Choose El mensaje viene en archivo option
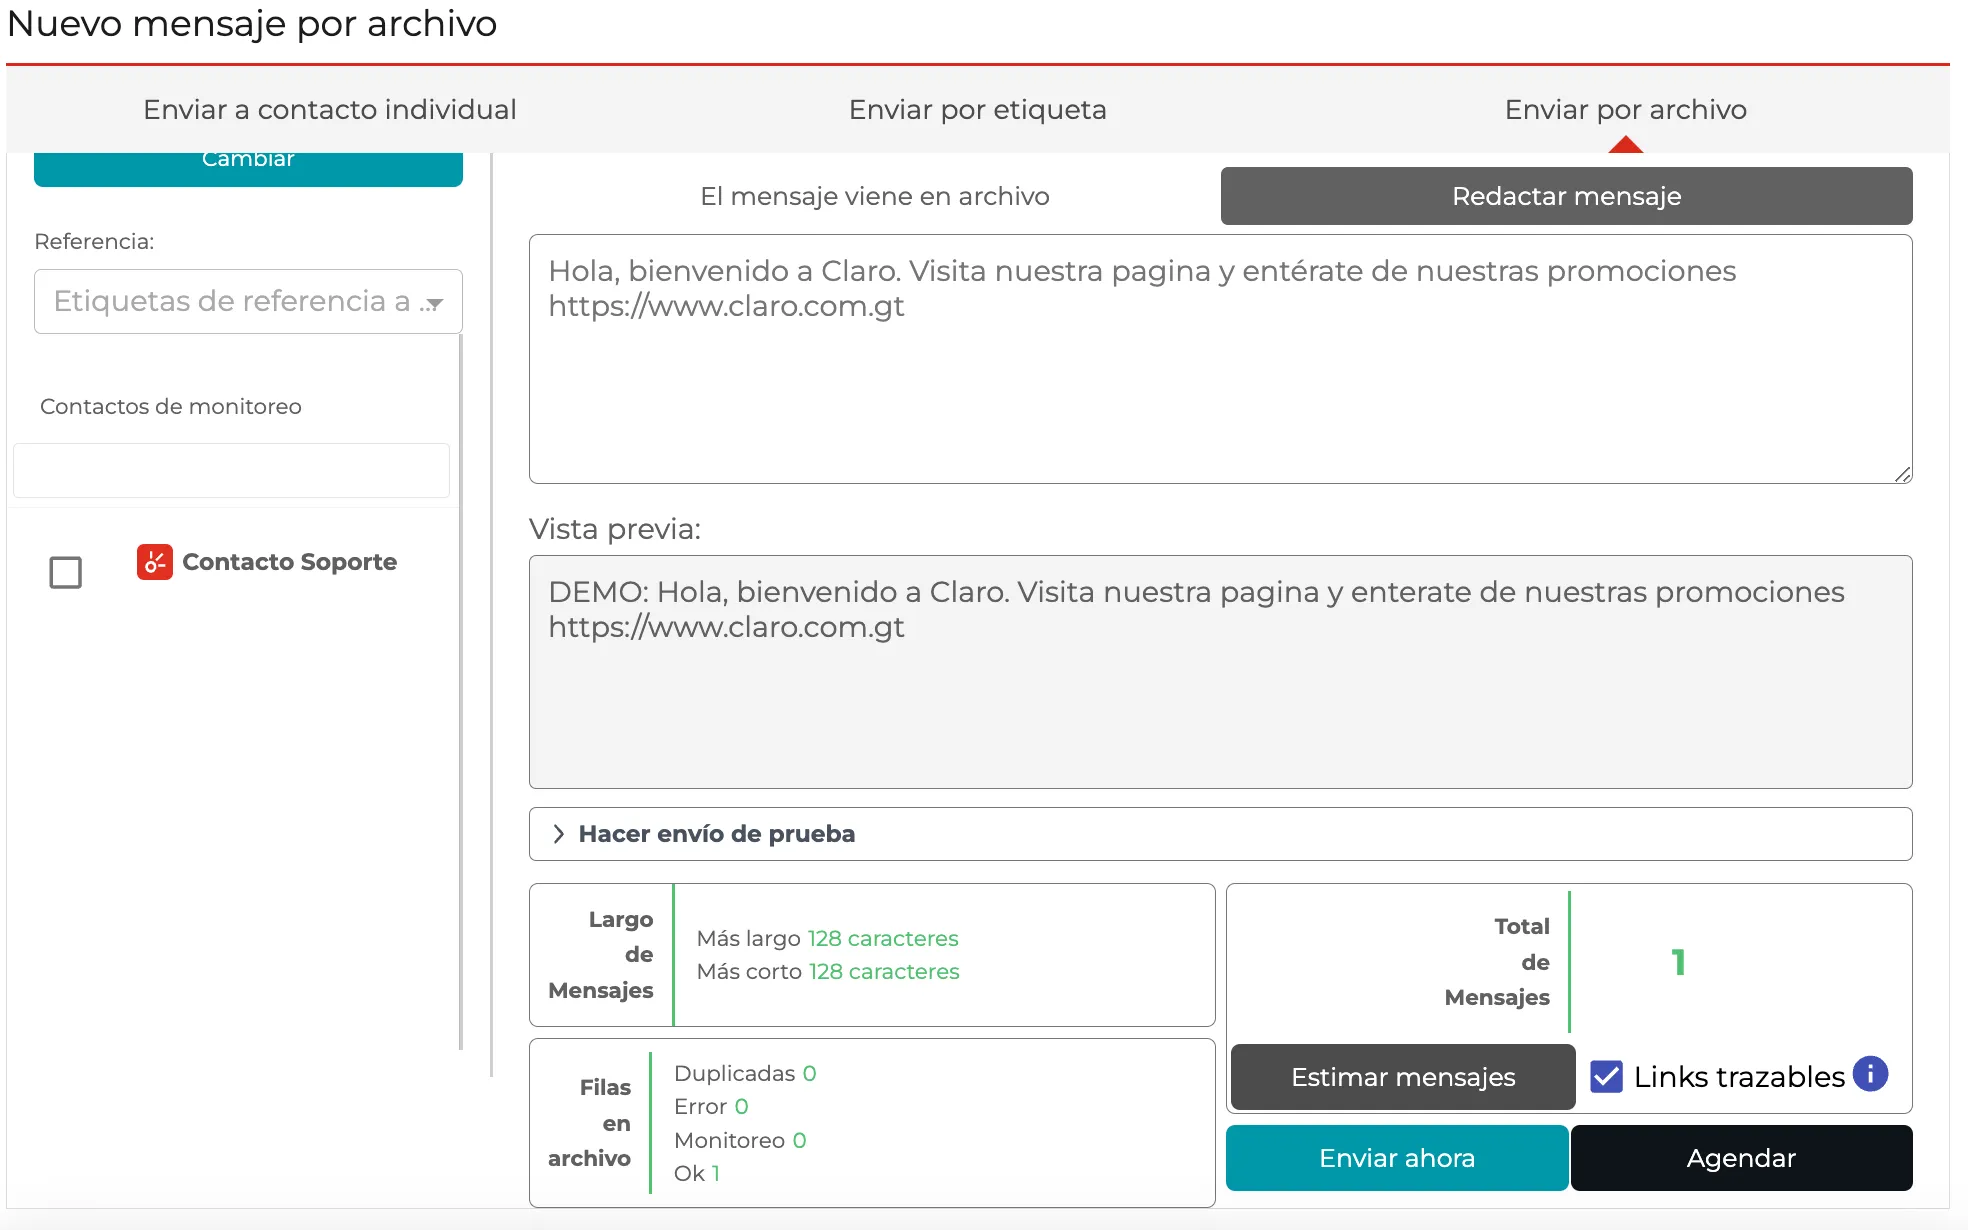Viewport: 1968px width, 1230px height. click(x=875, y=196)
